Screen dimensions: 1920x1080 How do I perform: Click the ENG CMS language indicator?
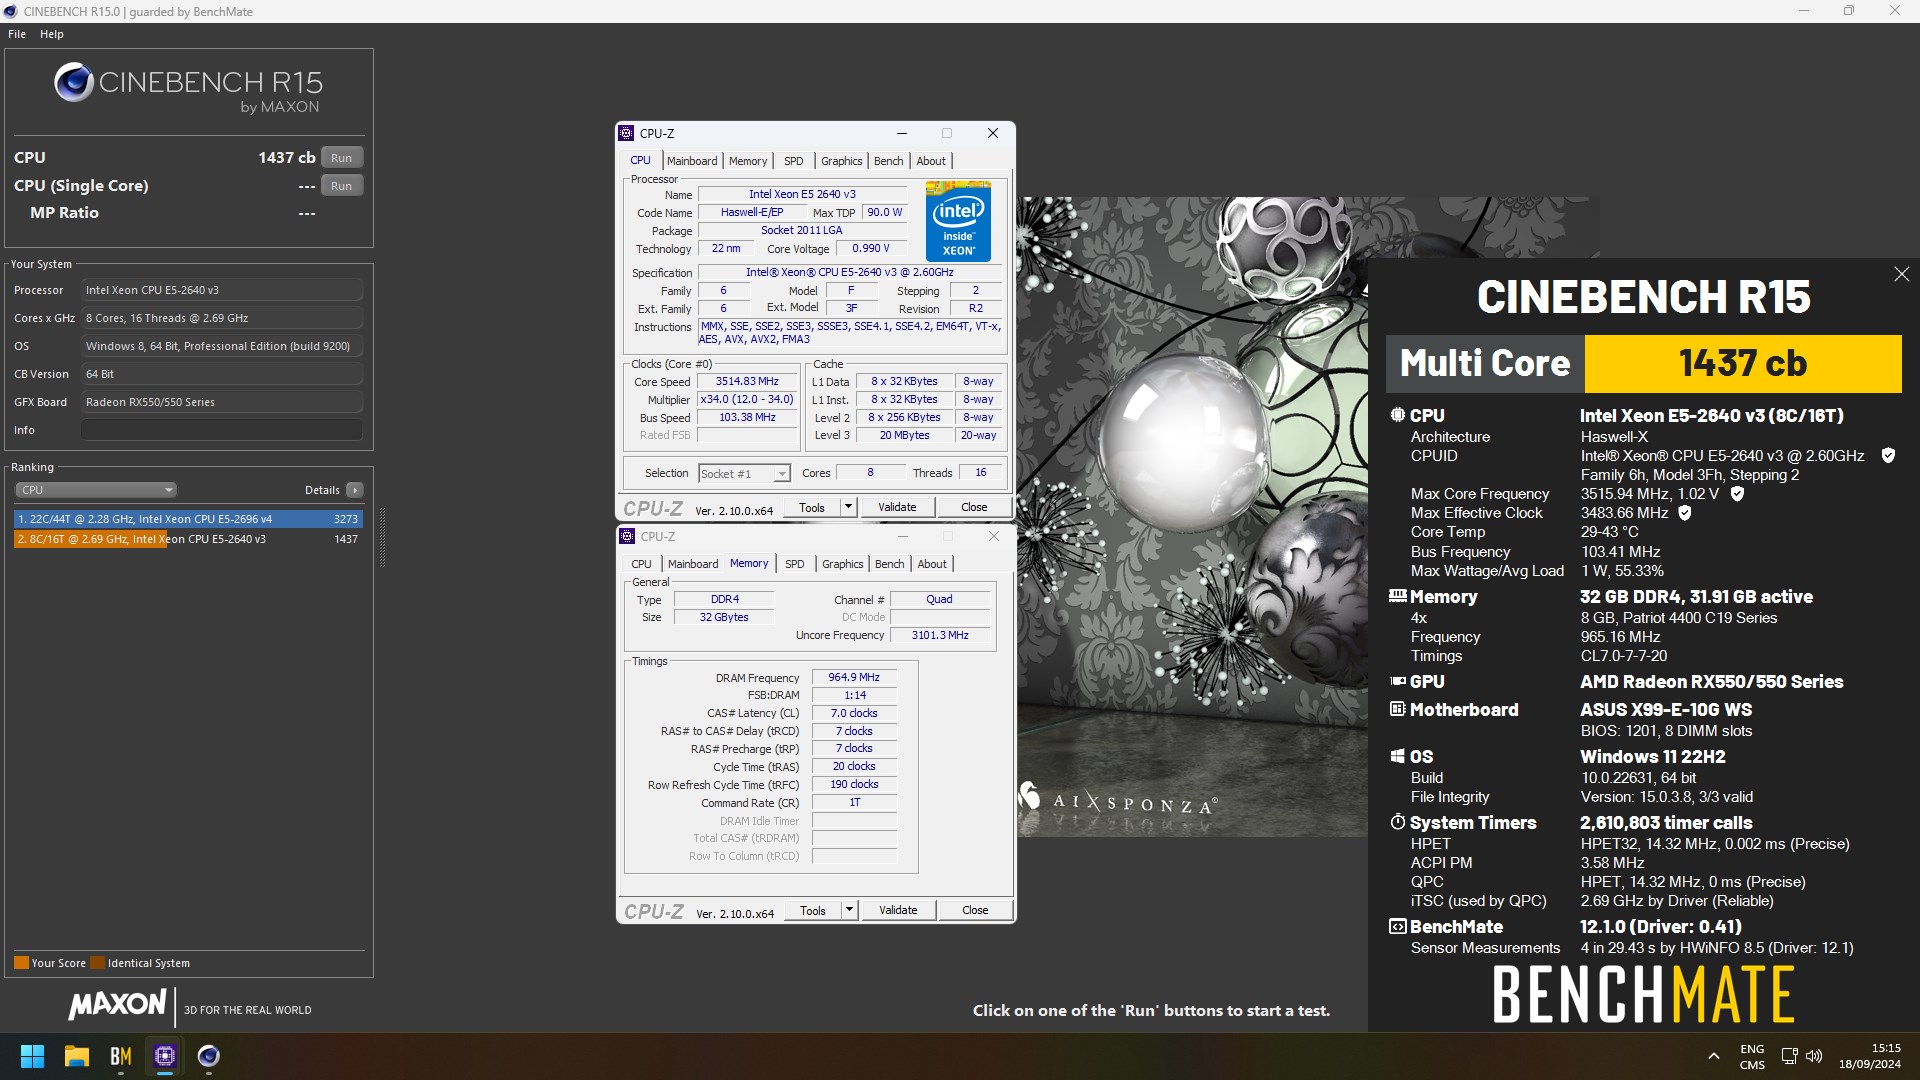point(1752,1056)
